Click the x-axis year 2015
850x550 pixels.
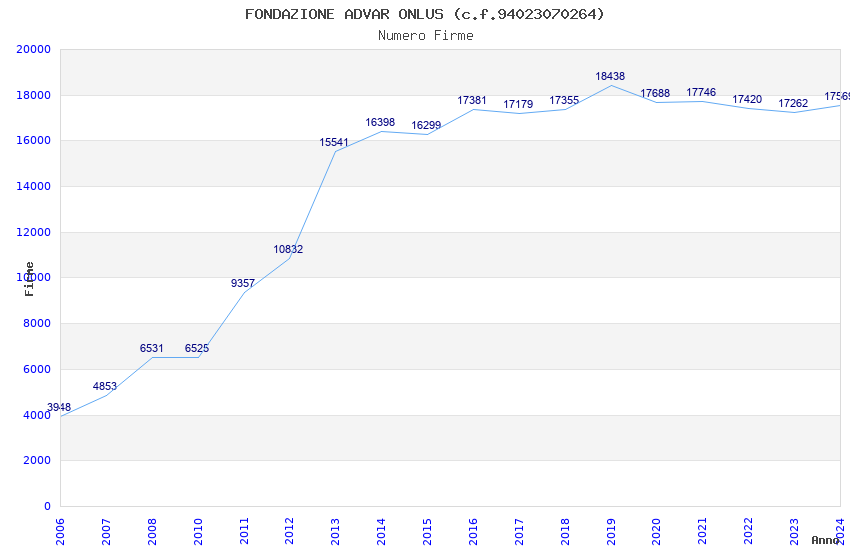pyautogui.click(x=427, y=532)
